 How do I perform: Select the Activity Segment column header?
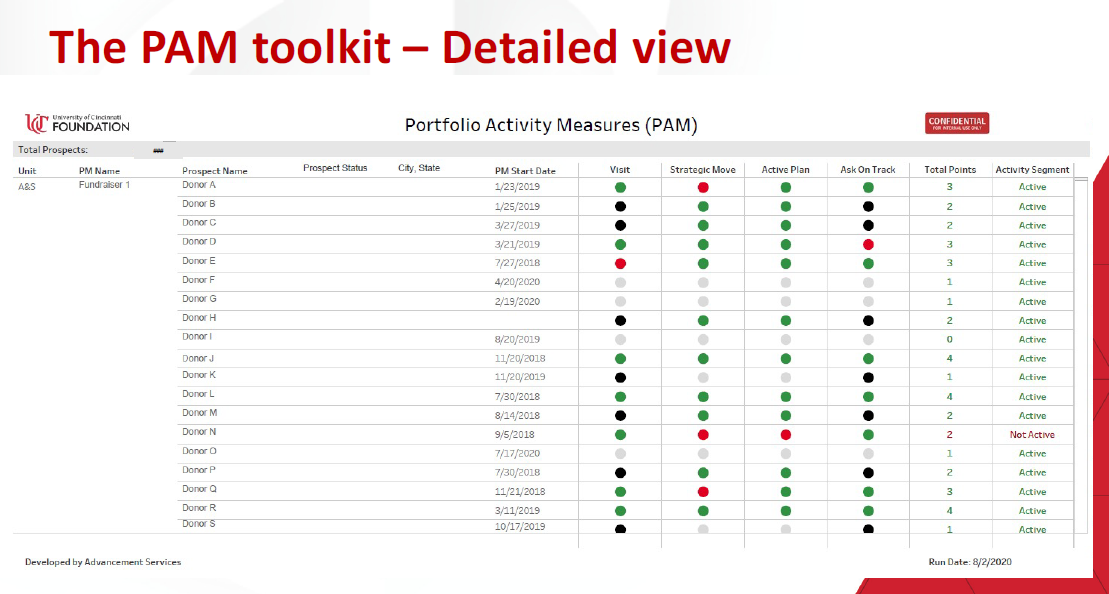click(1032, 170)
